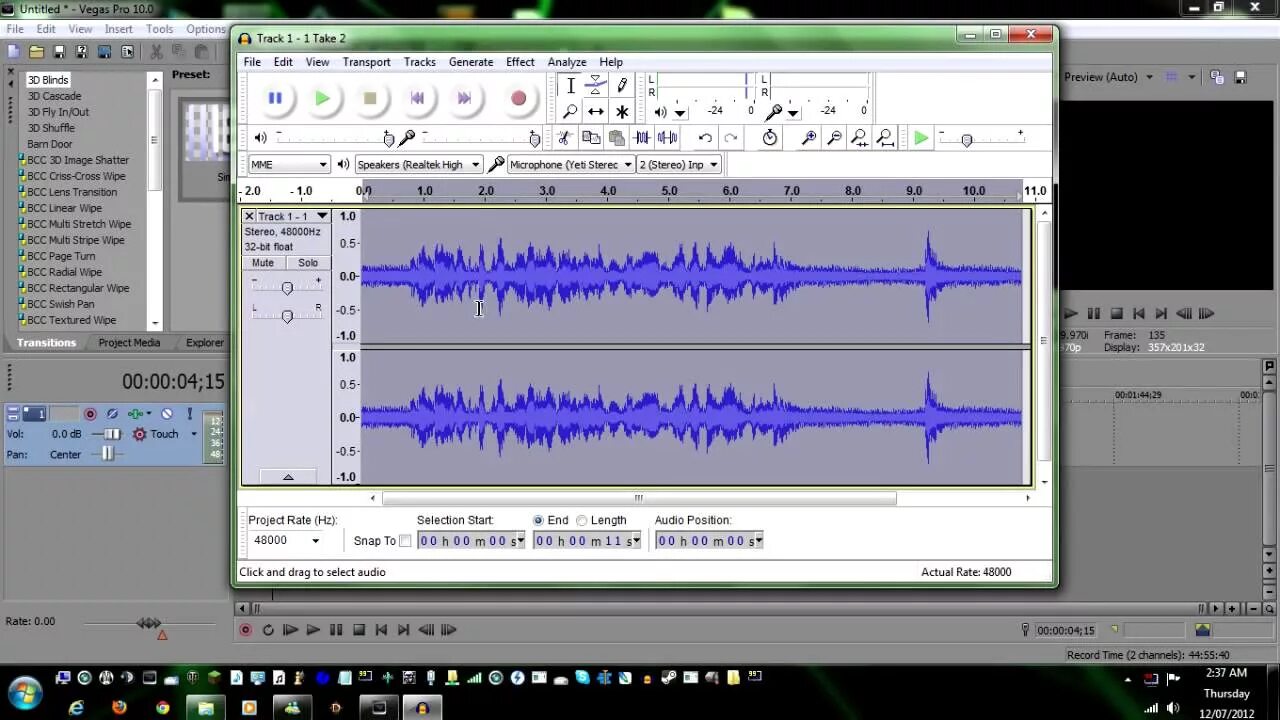Open the Track 1 - 1 name dropdown
The image size is (1280, 720).
click(x=322, y=216)
